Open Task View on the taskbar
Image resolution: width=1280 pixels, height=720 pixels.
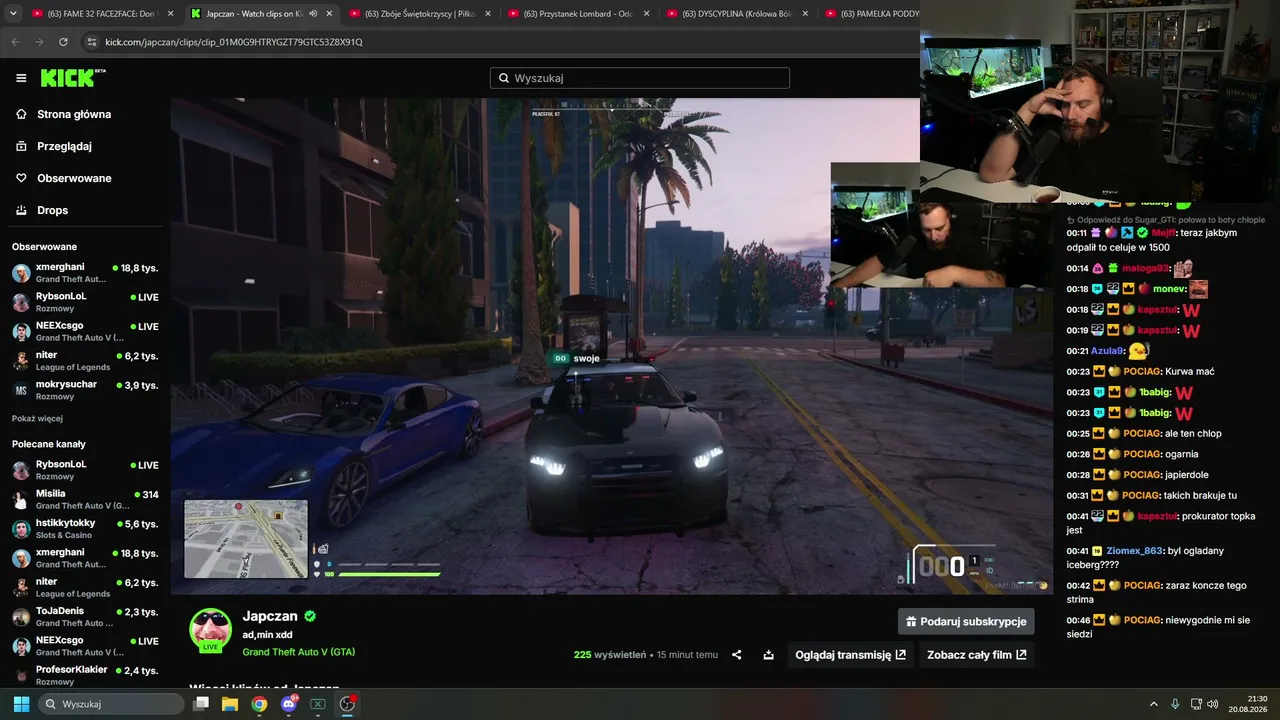[x=201, y=704]
